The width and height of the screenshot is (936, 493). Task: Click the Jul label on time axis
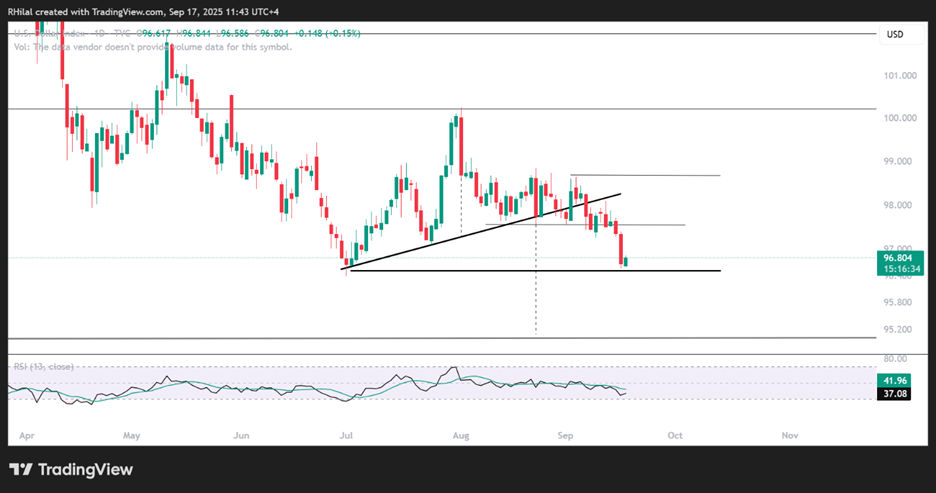click(x=346, y=436)
